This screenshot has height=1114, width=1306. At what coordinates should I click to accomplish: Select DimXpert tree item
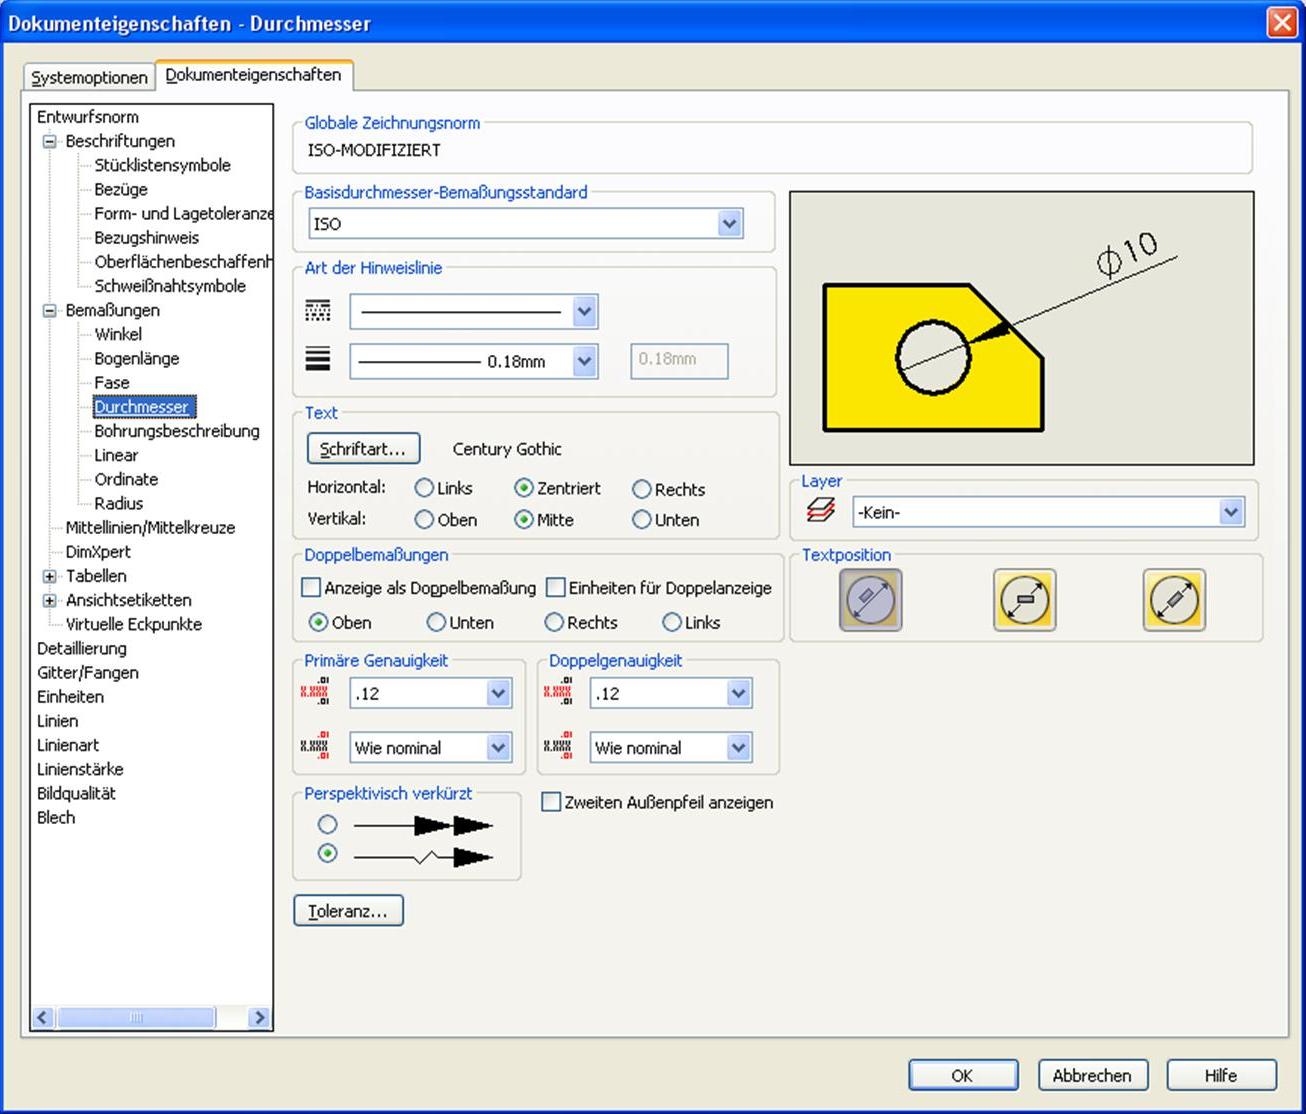[x=98, y=552]
